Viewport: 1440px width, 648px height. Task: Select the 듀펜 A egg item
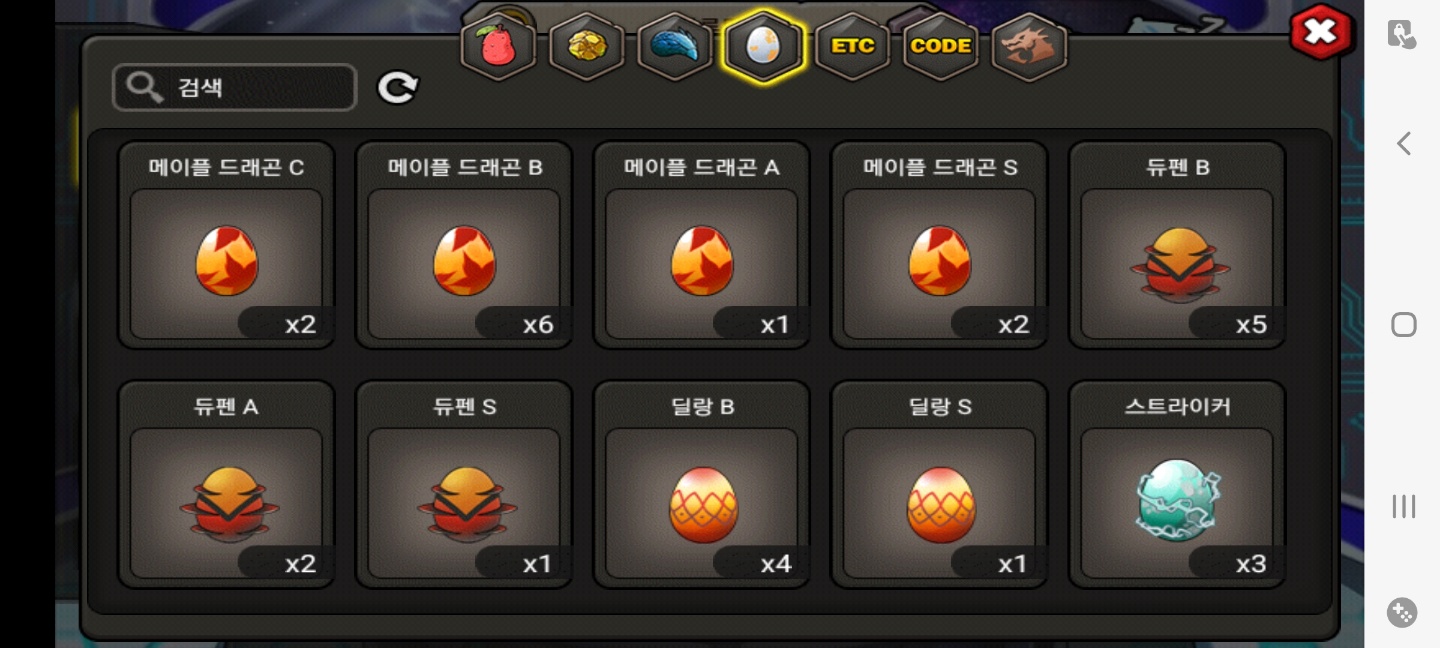[x=227, y=485]
